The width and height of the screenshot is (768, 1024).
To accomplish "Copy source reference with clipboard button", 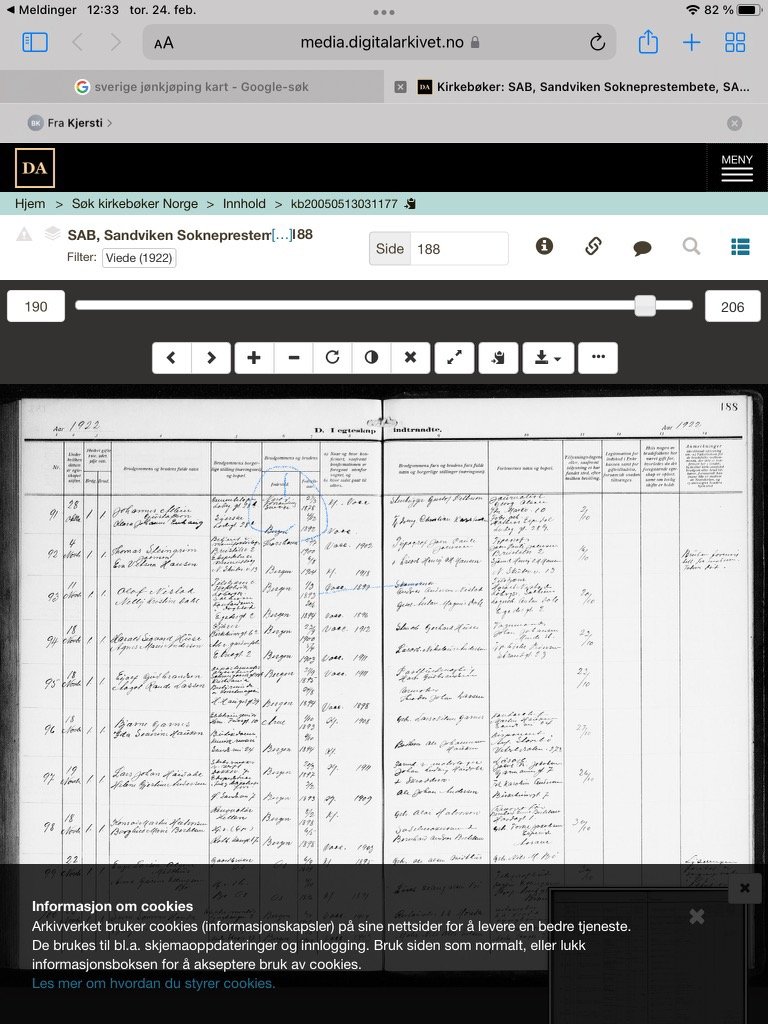I will [499, 358].
